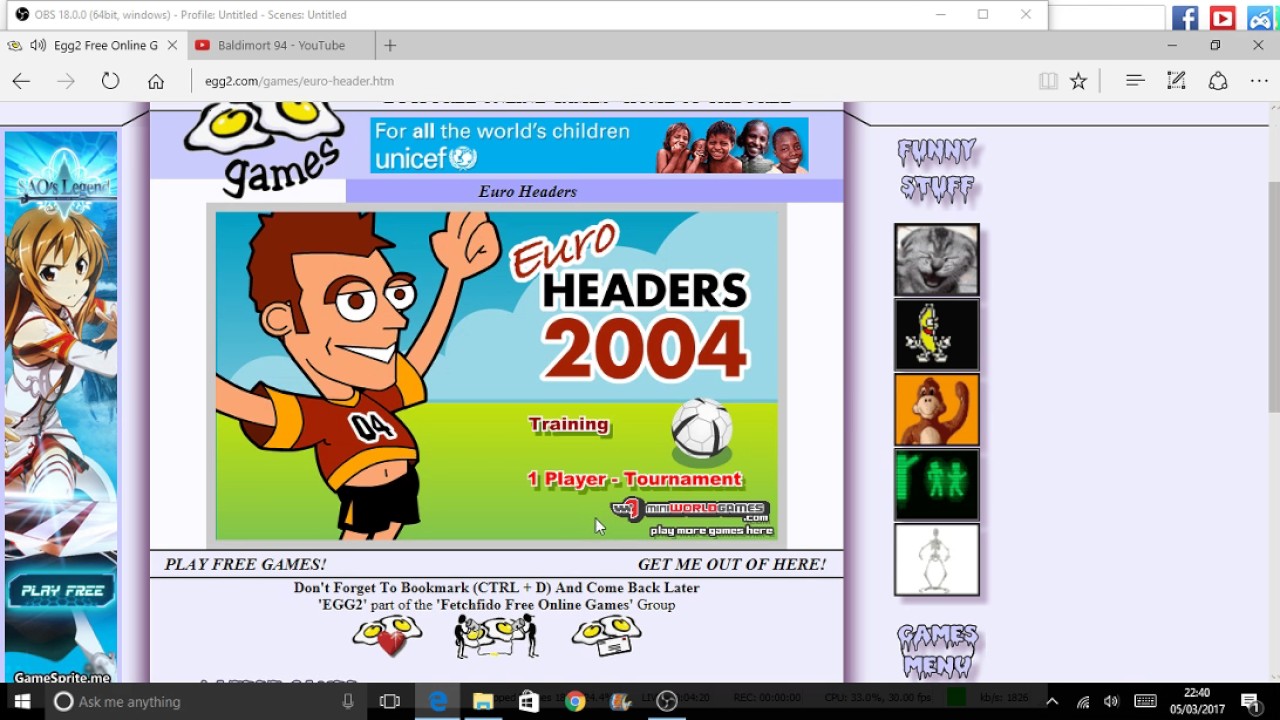Viewport: 1280px width, 720px height.
Task: Click Cortana Ask me anything search box
Action: [205, 701]
